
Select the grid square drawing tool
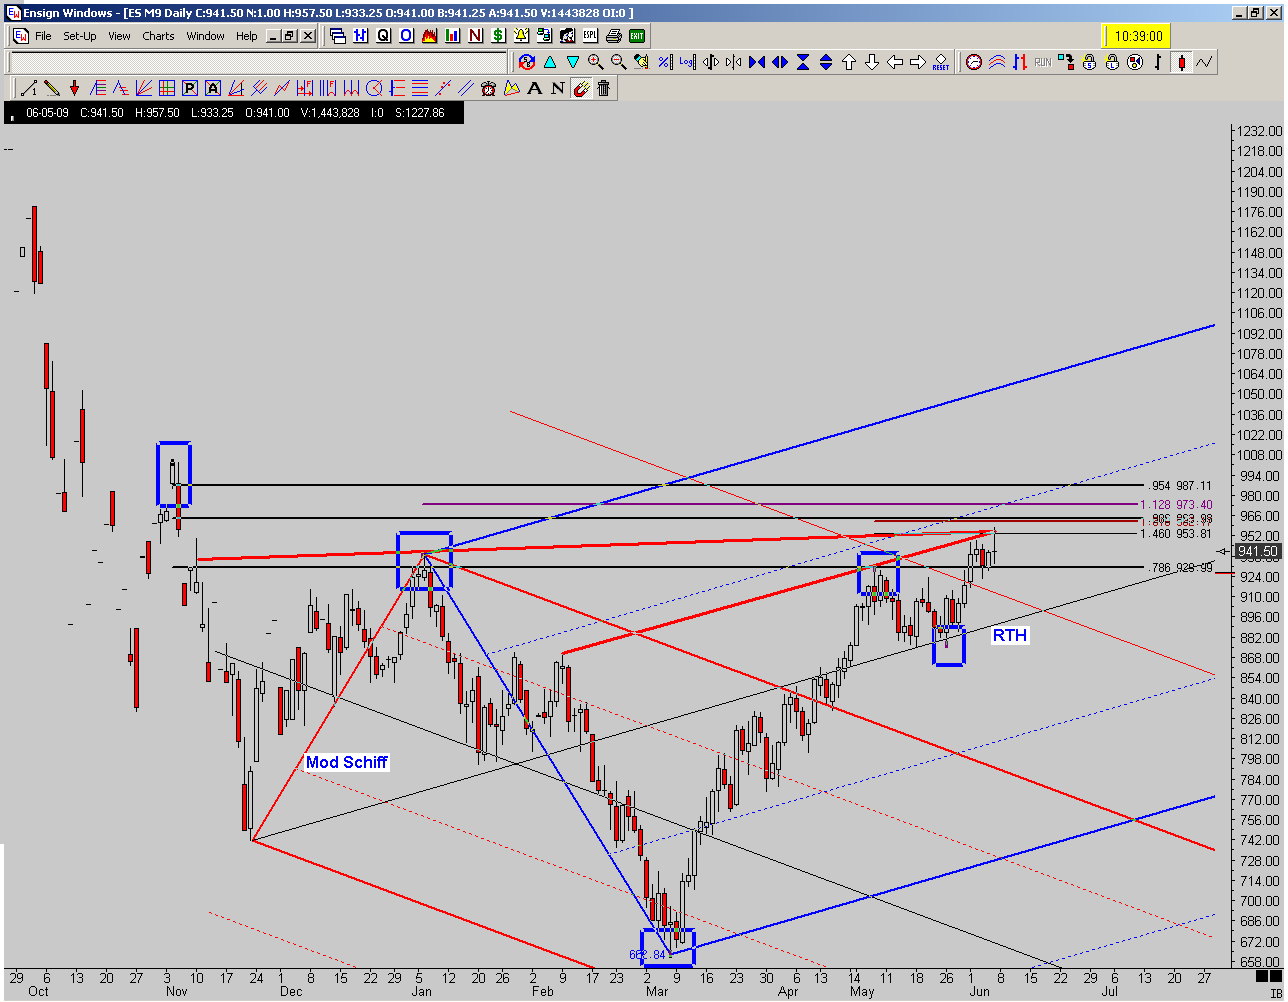[167, 88]
